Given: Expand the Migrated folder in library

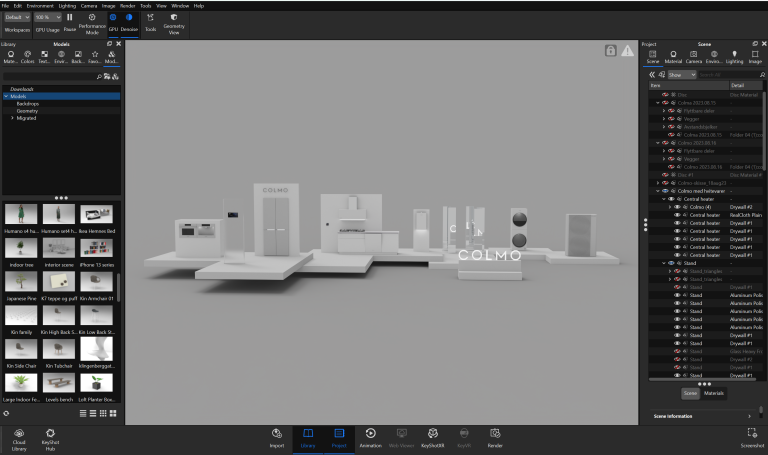Looking at the screenshot, I should click(13, 118).
